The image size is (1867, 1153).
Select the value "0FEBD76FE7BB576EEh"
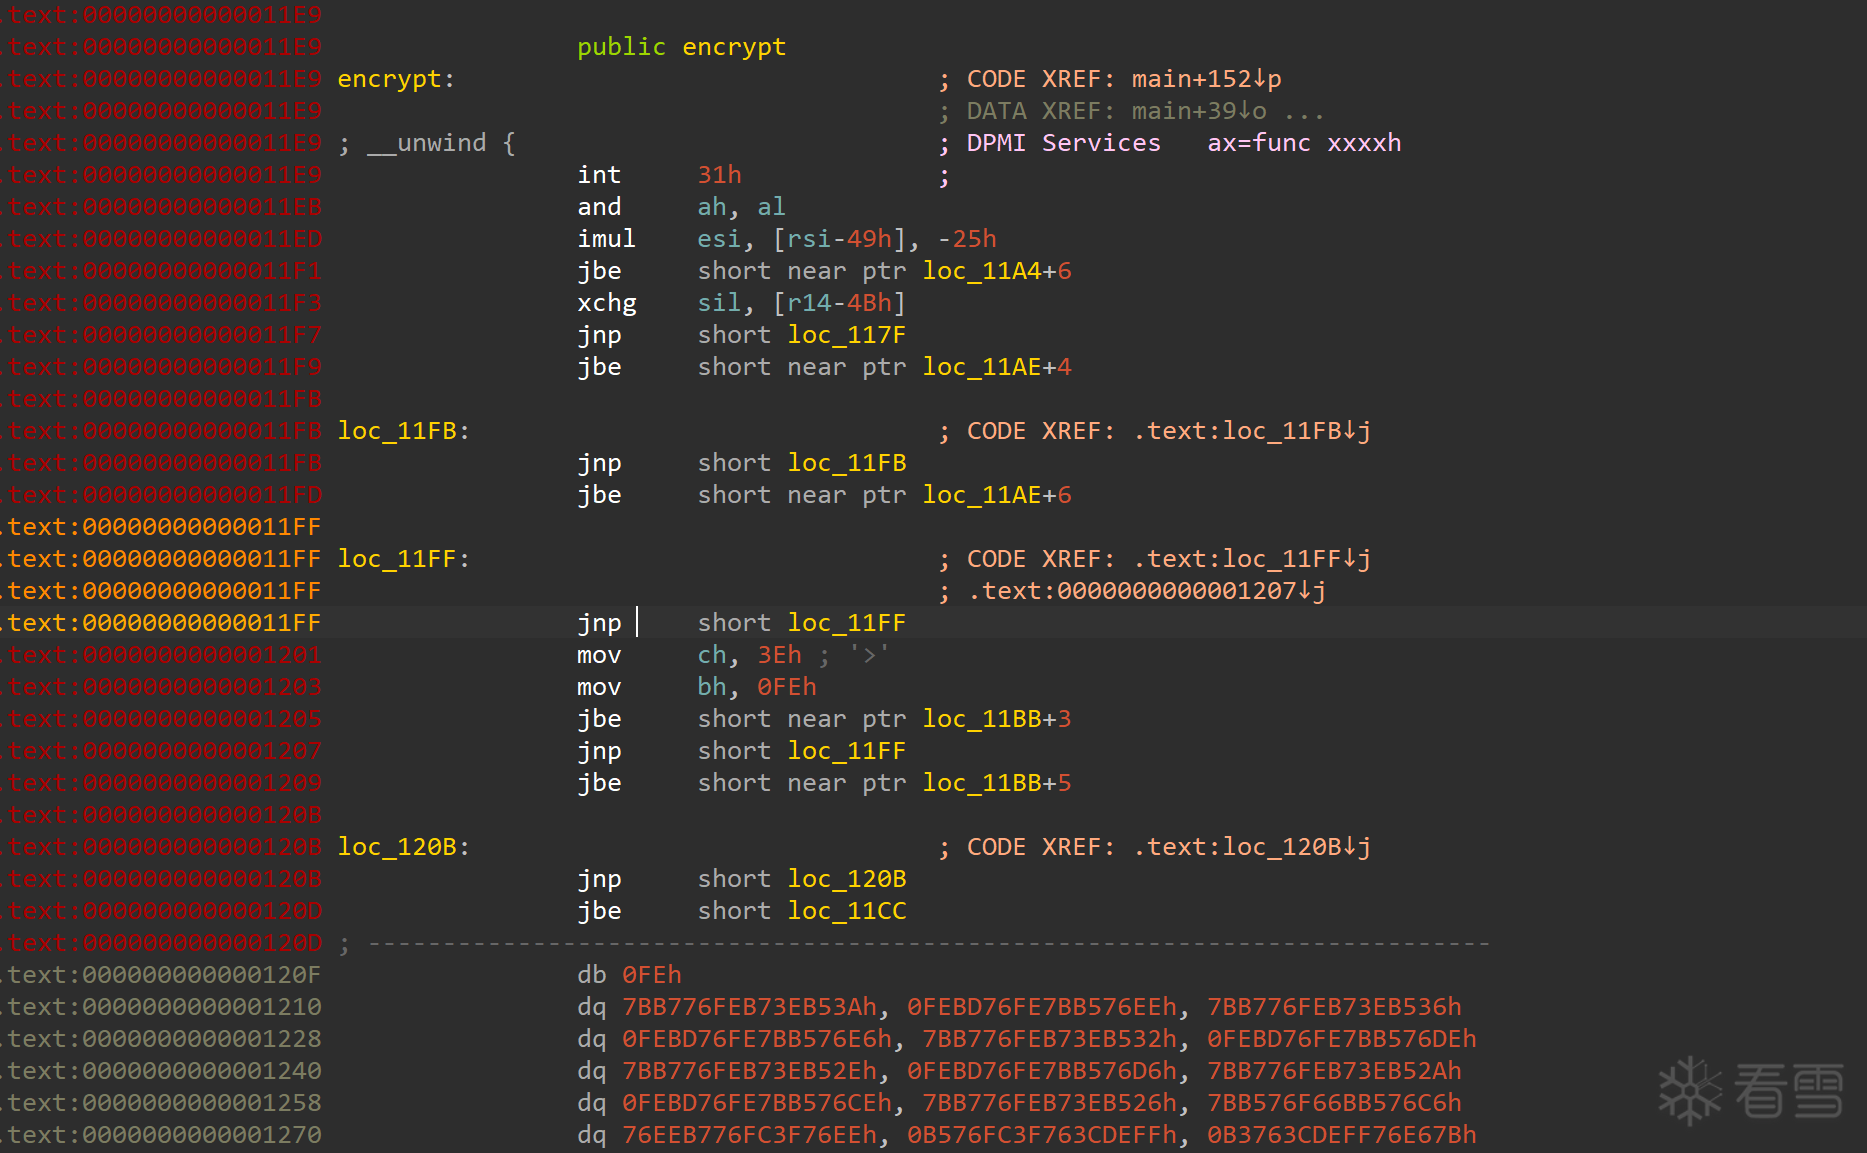coord(1042,1007)
